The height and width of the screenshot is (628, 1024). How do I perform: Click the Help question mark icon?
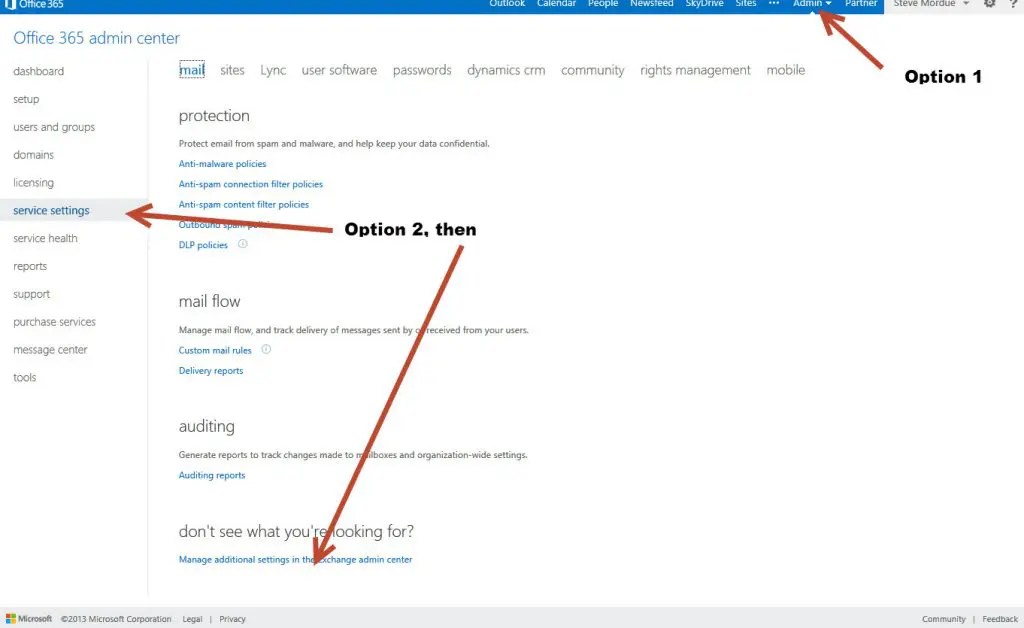coord(1014,4)
